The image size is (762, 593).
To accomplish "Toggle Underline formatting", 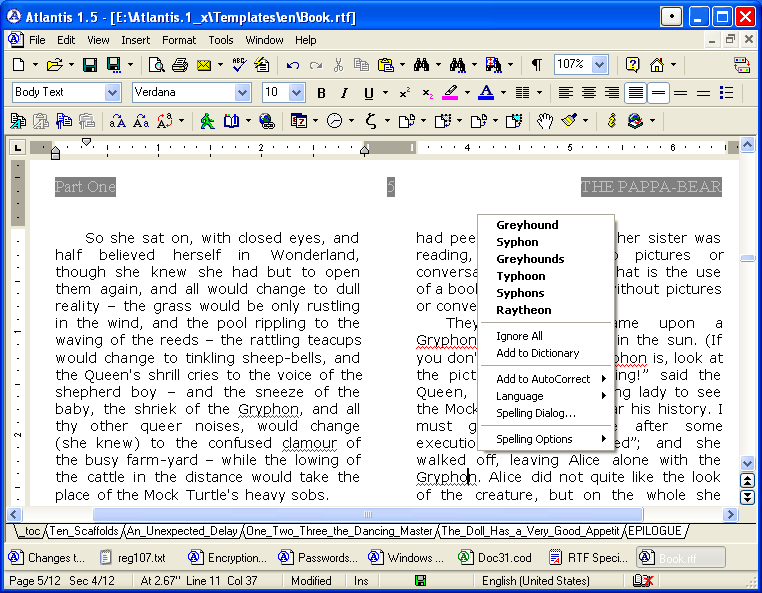I will pyautogui.click(x=368, y=93).
